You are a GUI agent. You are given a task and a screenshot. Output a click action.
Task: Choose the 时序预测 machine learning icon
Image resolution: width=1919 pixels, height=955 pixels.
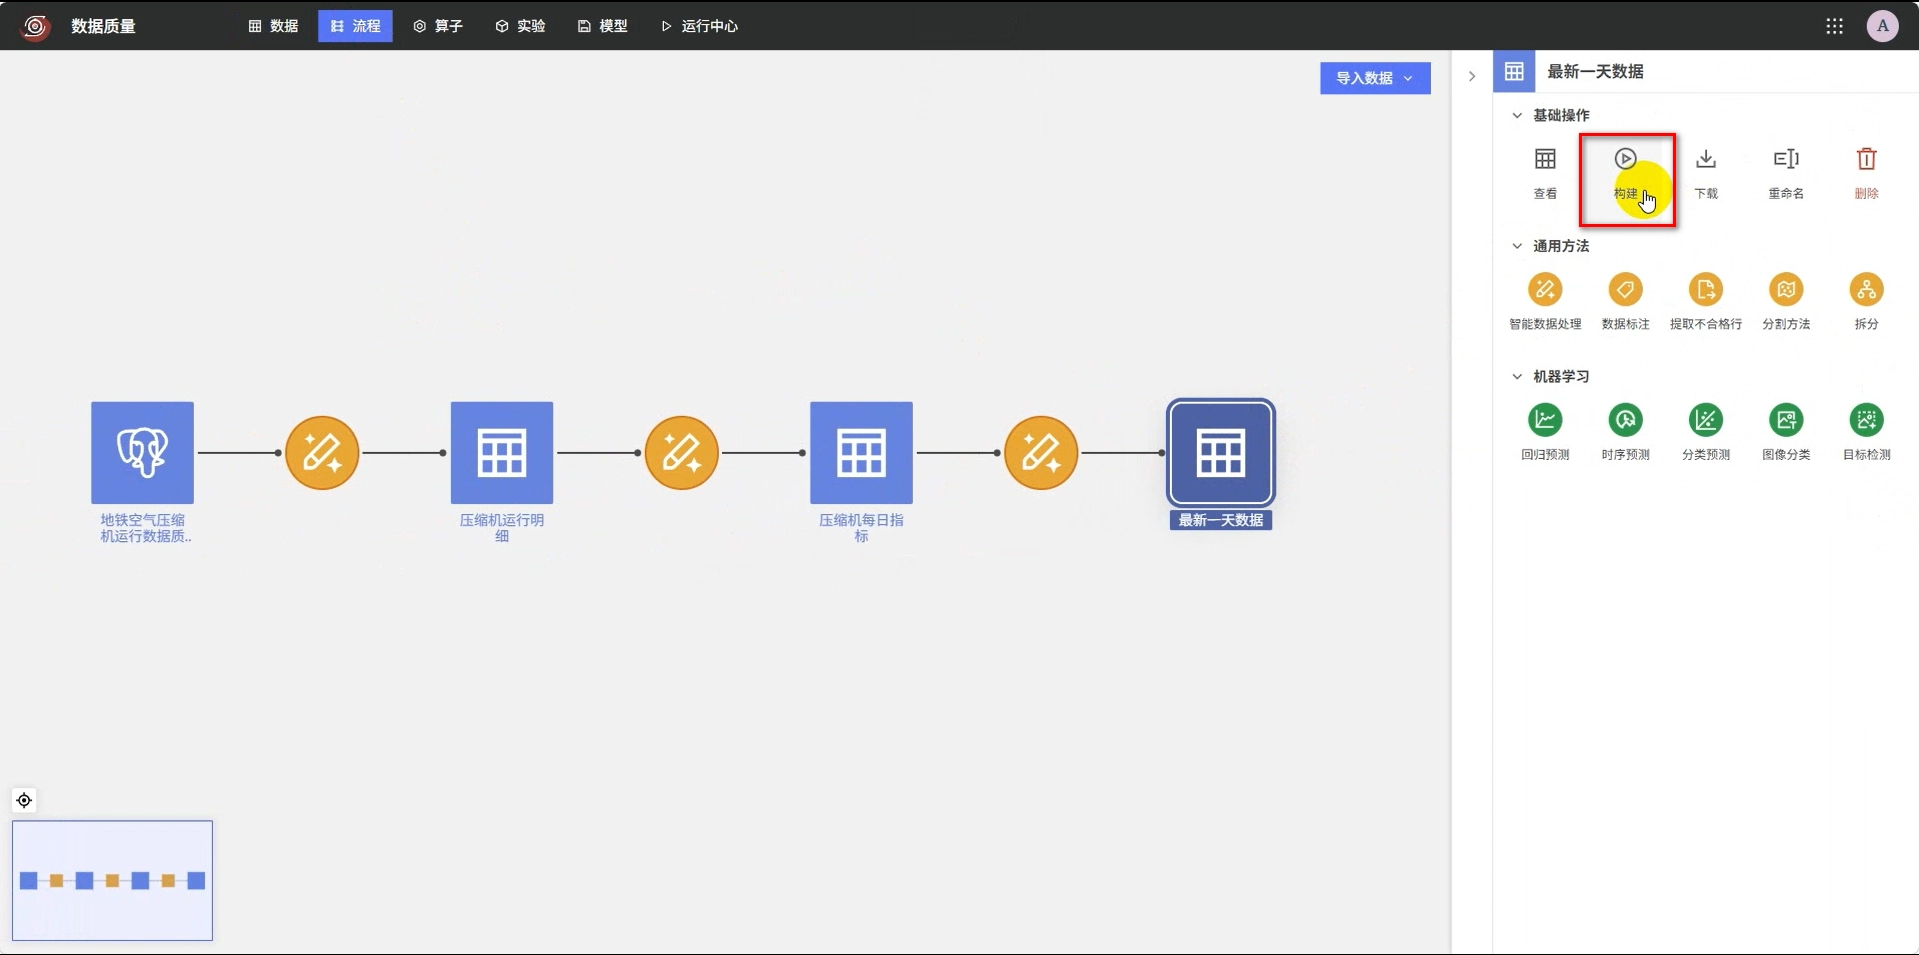1625,420
